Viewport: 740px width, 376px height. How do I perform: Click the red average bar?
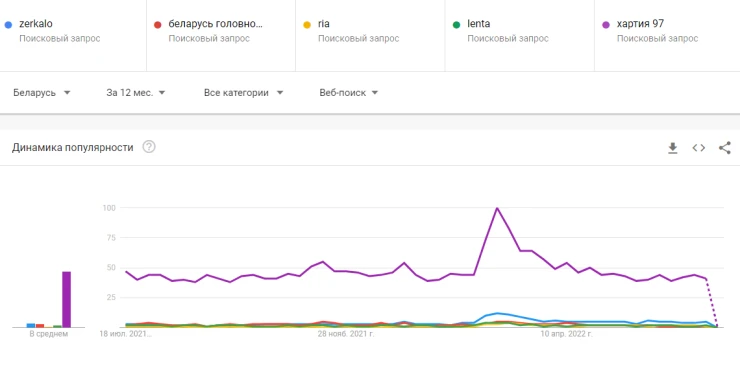click(40, 326)
